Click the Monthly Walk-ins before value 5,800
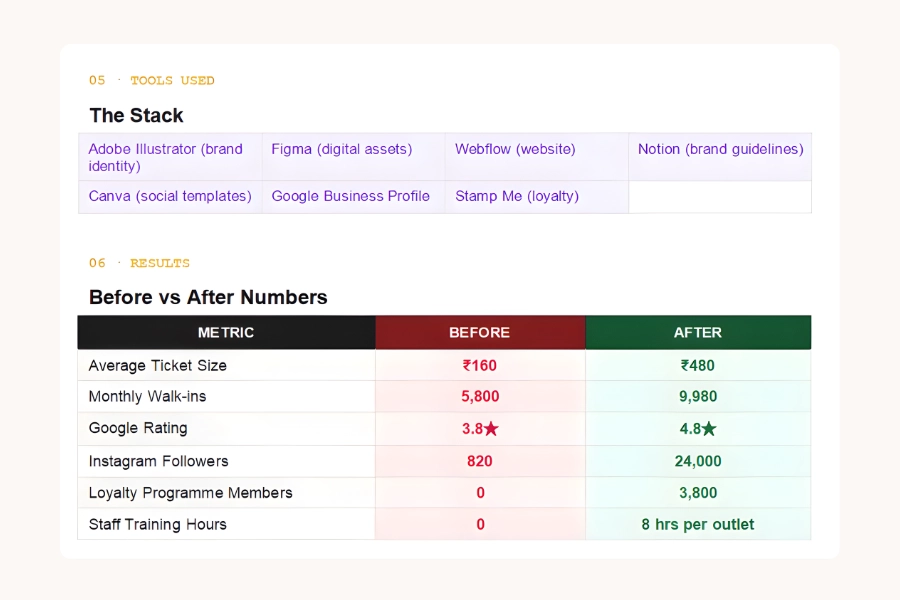 [x=480, y=396]
